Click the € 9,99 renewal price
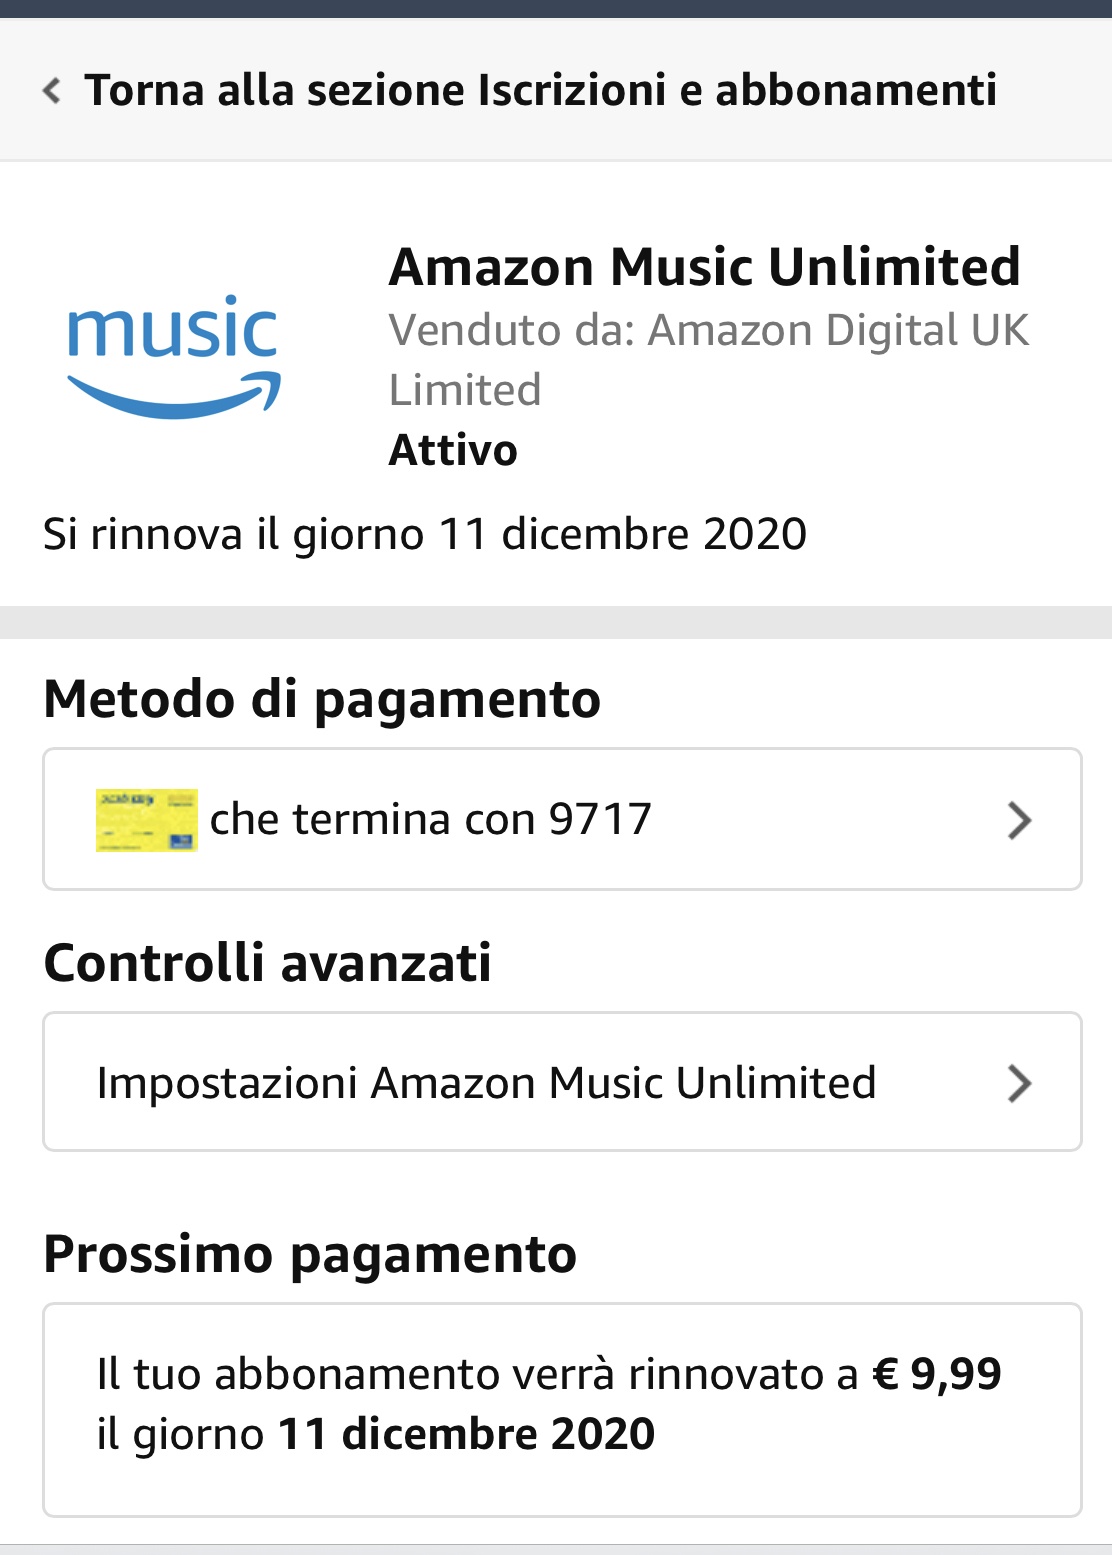 tap(937, 1374)
